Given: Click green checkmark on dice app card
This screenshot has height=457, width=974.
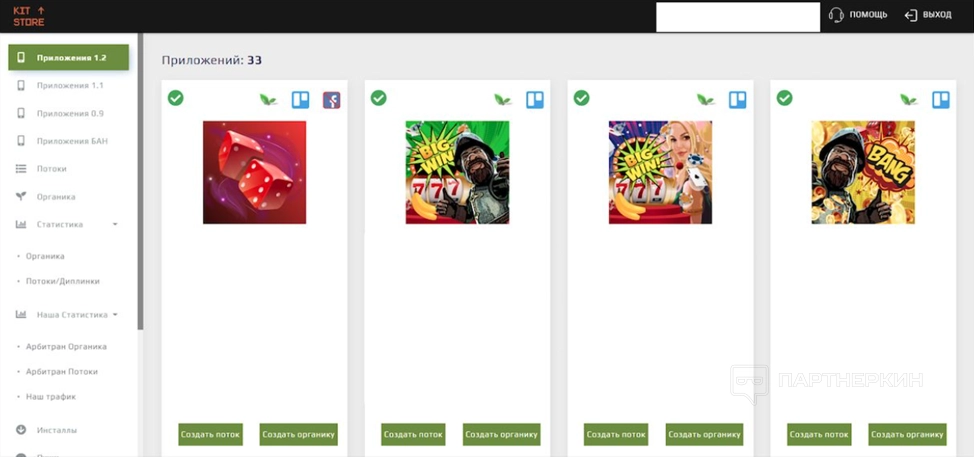Looking at the screenshot, I should click(x=176, y=97).
